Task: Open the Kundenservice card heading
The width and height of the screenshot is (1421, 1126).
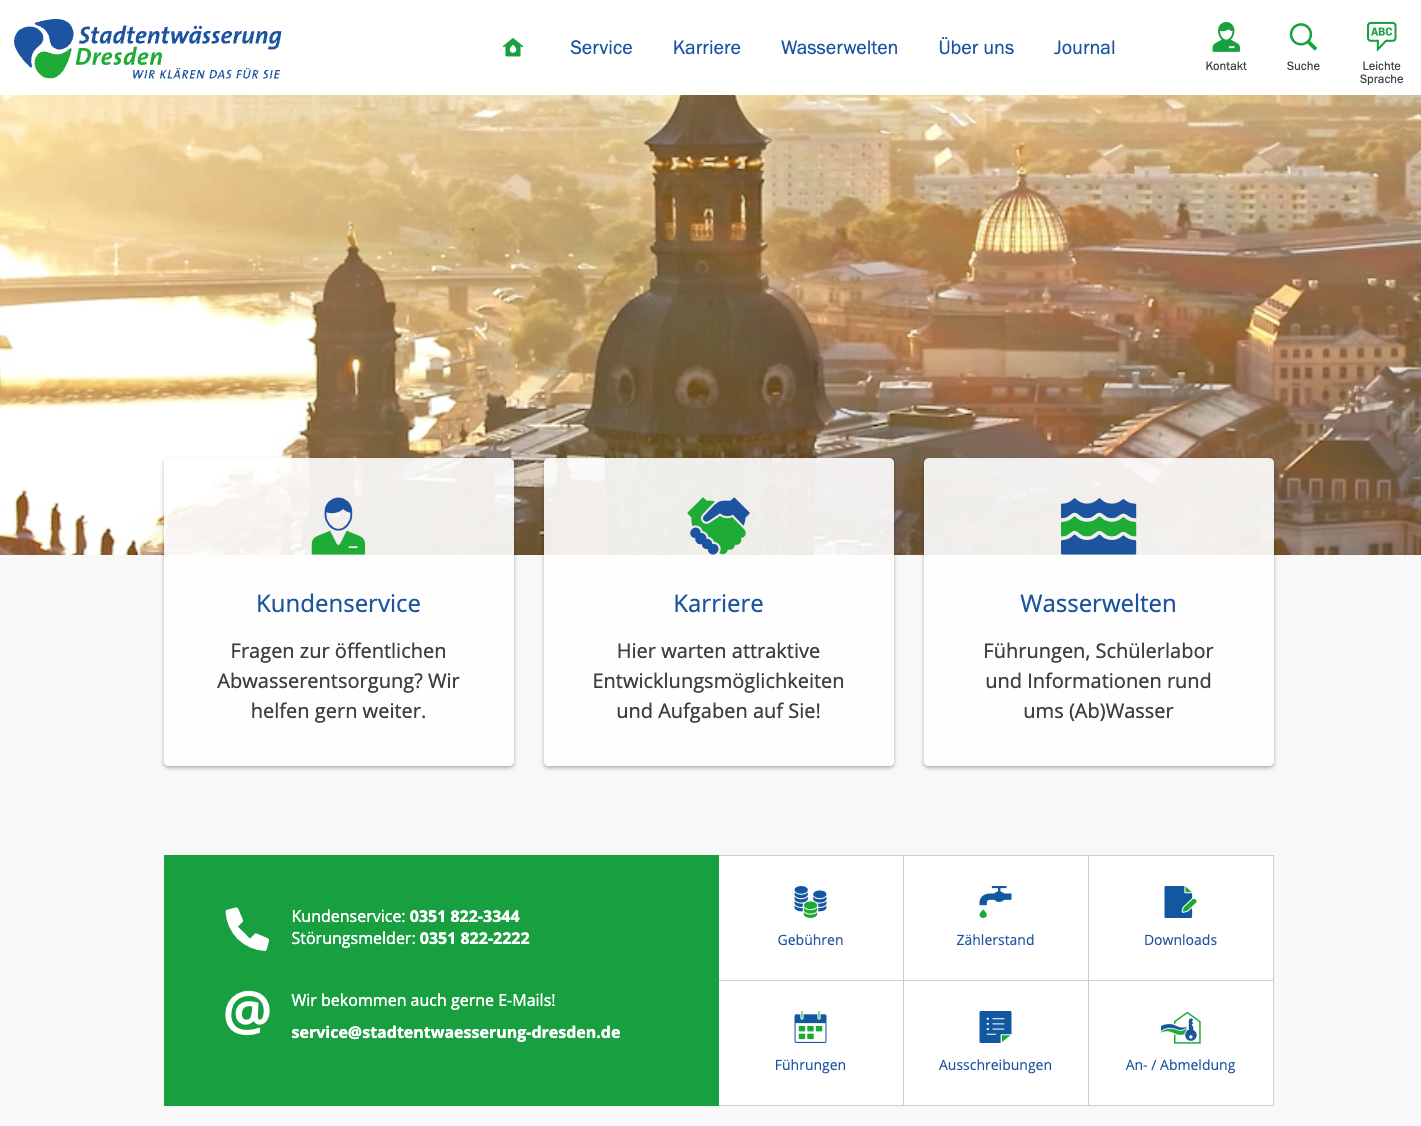Action: (x=338, y=603)
